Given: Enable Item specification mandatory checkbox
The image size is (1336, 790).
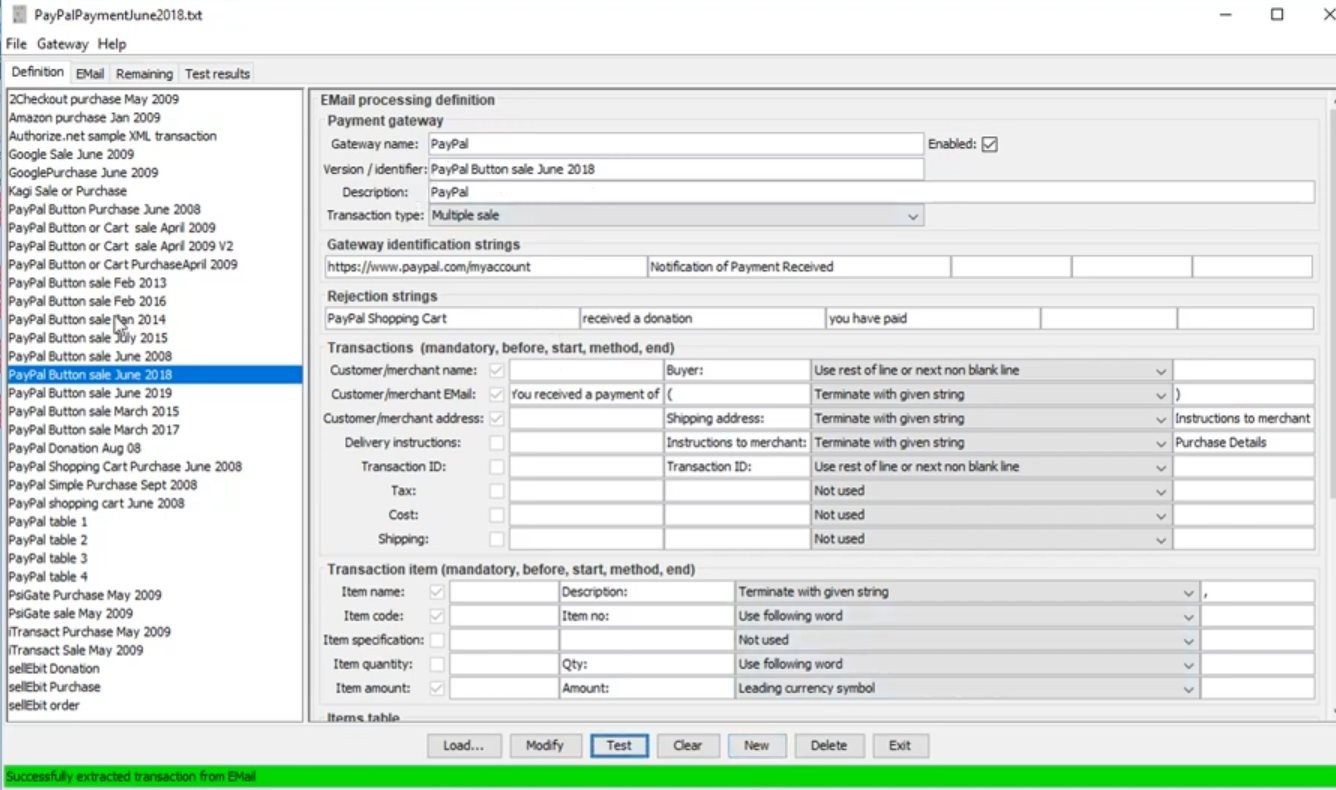Looking at the screenshot, I should point(437,640).
